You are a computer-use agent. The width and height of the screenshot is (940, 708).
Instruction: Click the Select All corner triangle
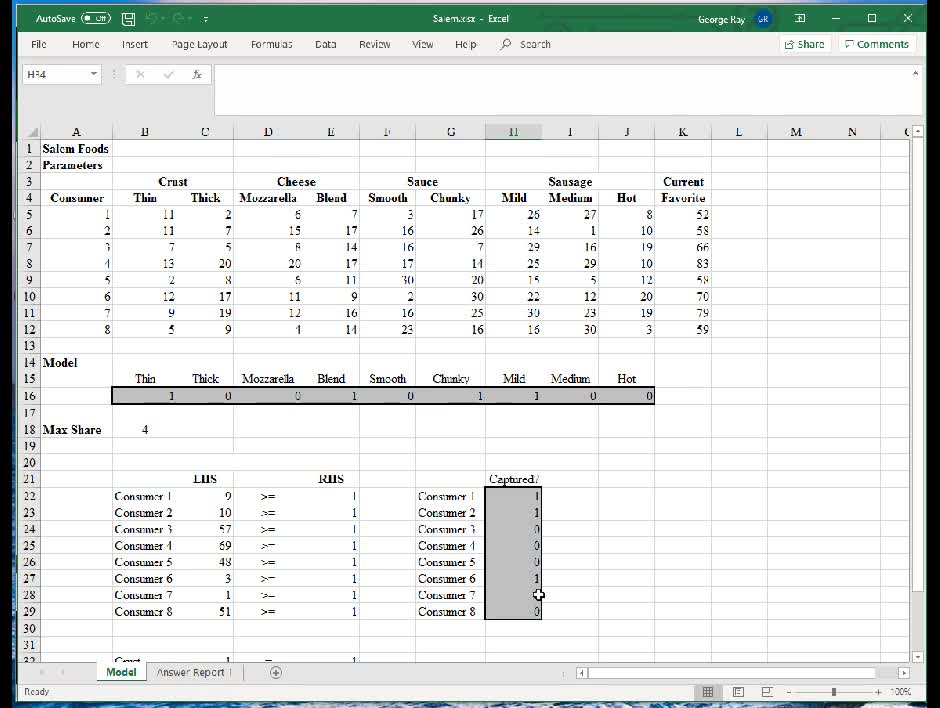(31, 131)
